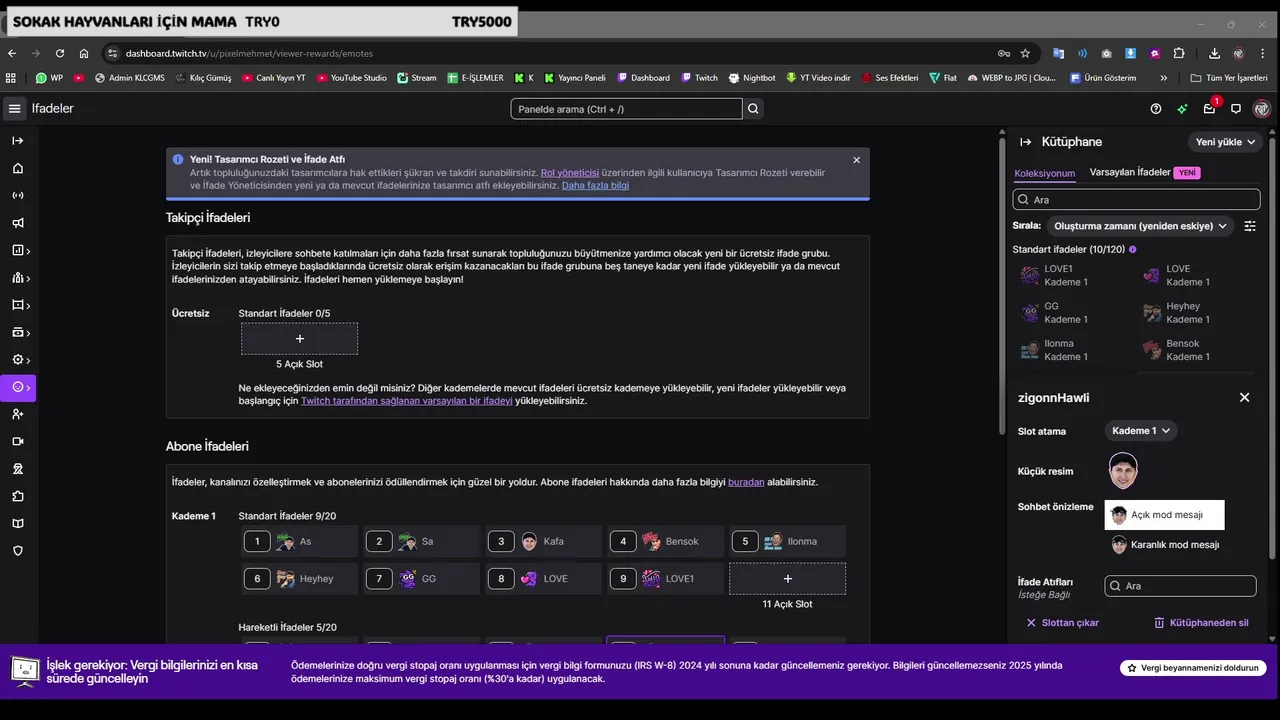Focus the Panelde arama search field
Image resolution: width=1280 pixels, height=720 pixels.
click(627, 109)
